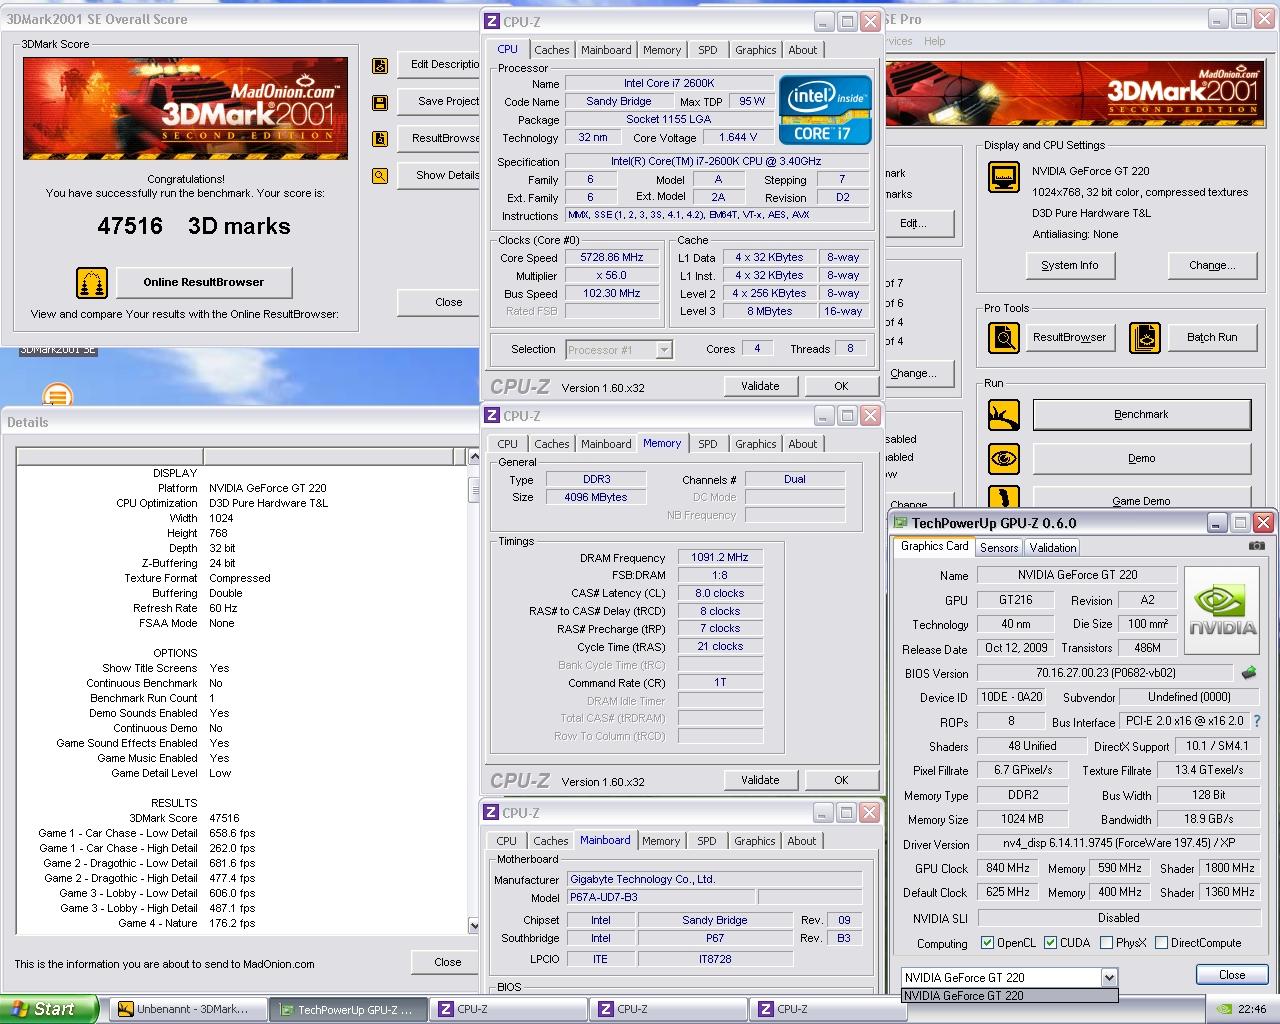Viewport: 1280px width, 1024px height.
Task: Switch to Mainboard tab in top CPU-Z
Action: click(606, 50)
